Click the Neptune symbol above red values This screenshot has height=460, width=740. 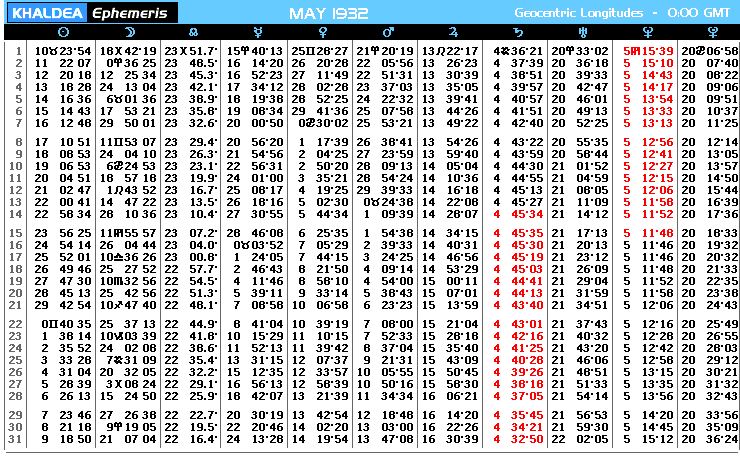click(x=648, y=32)
